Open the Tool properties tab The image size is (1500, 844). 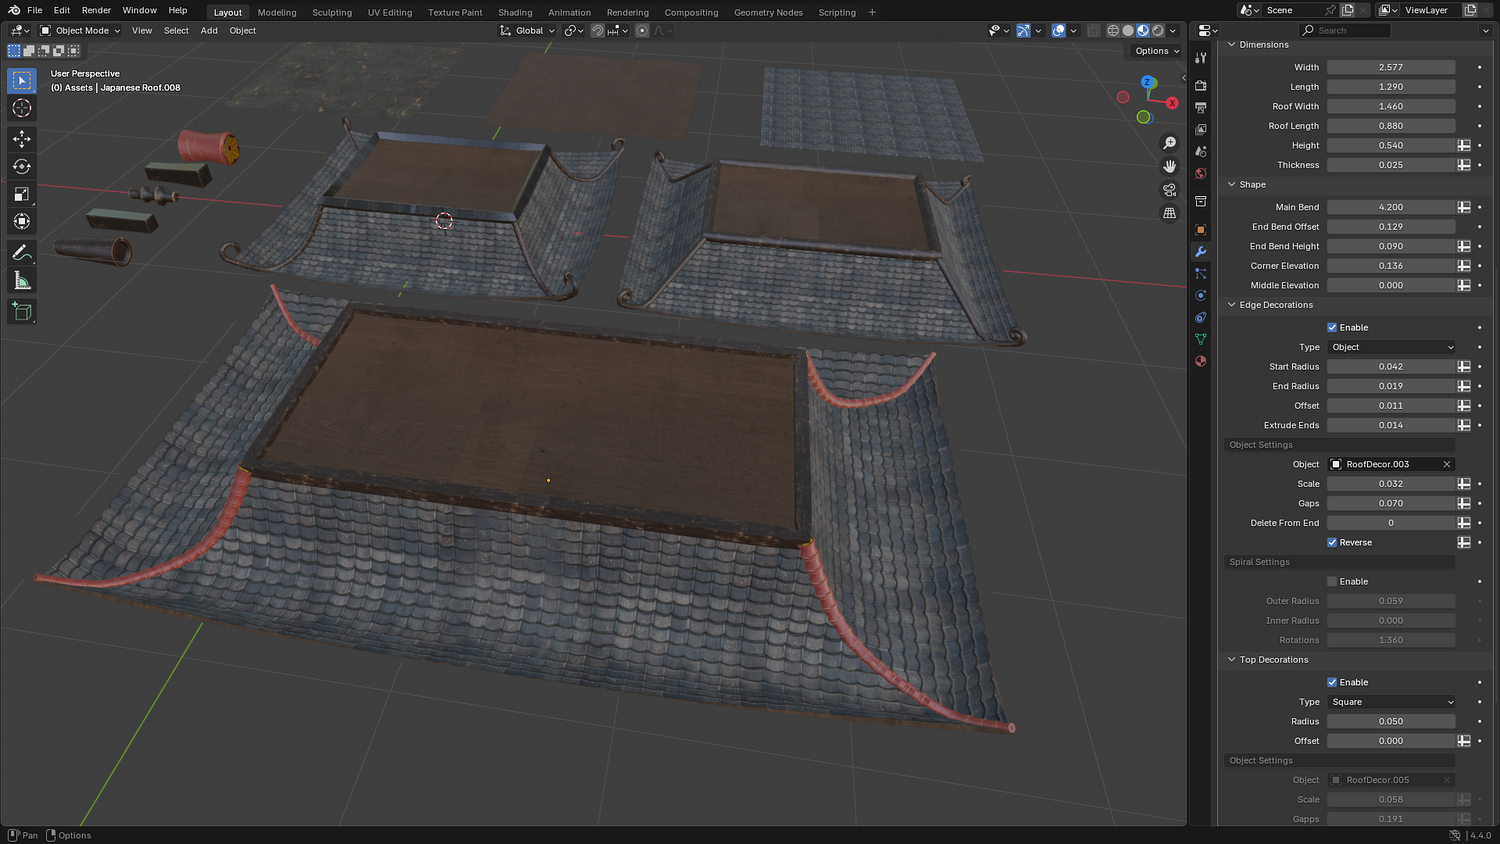pos(1201,58)
